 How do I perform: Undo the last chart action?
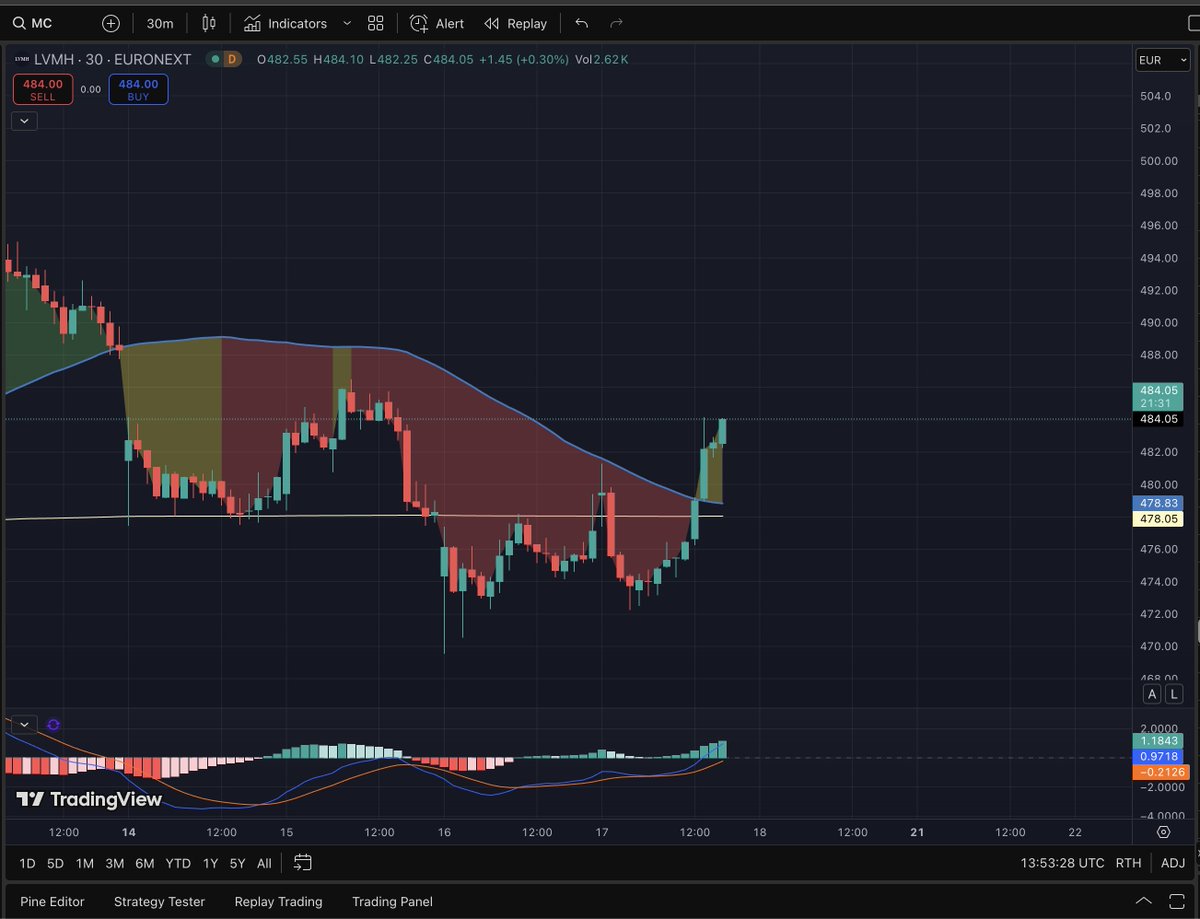582,23
